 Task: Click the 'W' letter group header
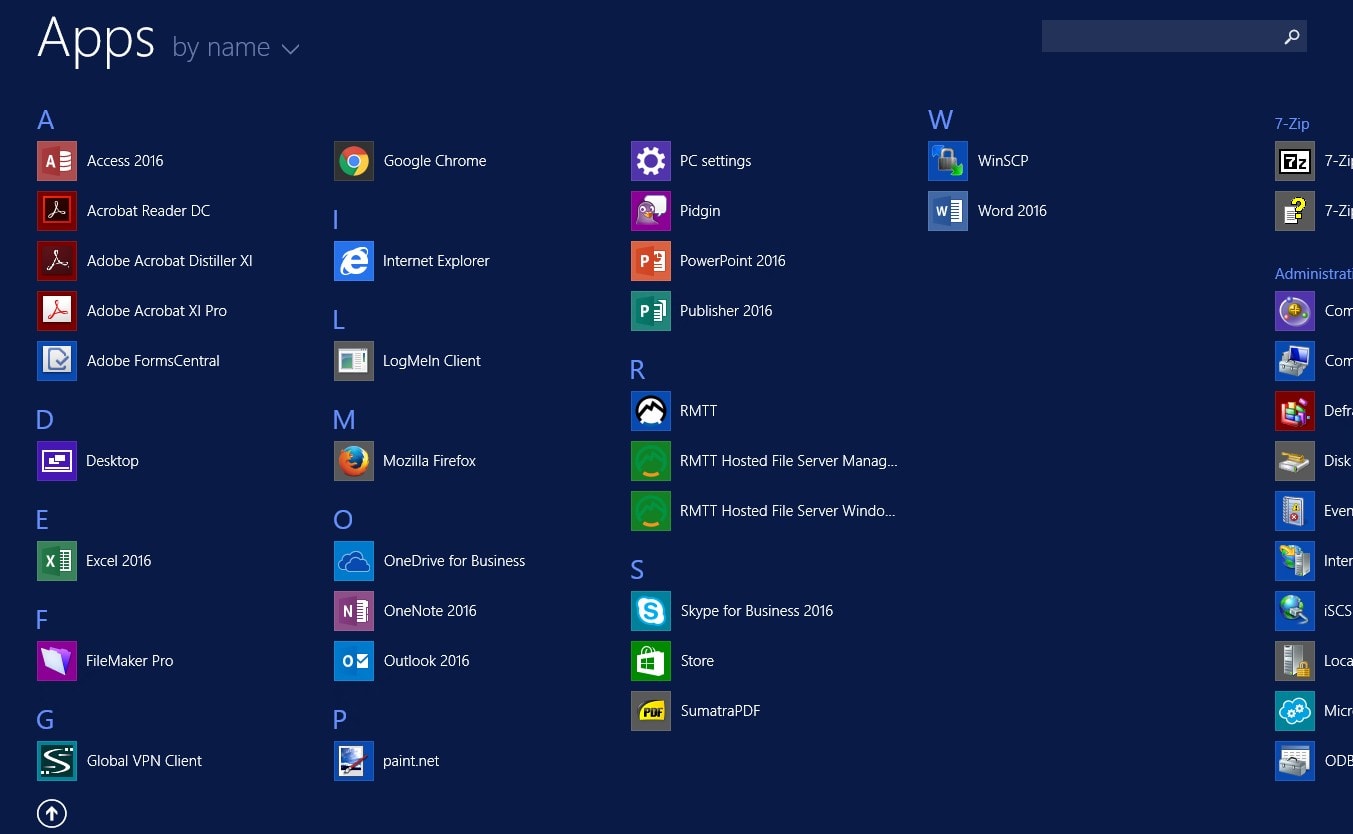pos(940,120)
